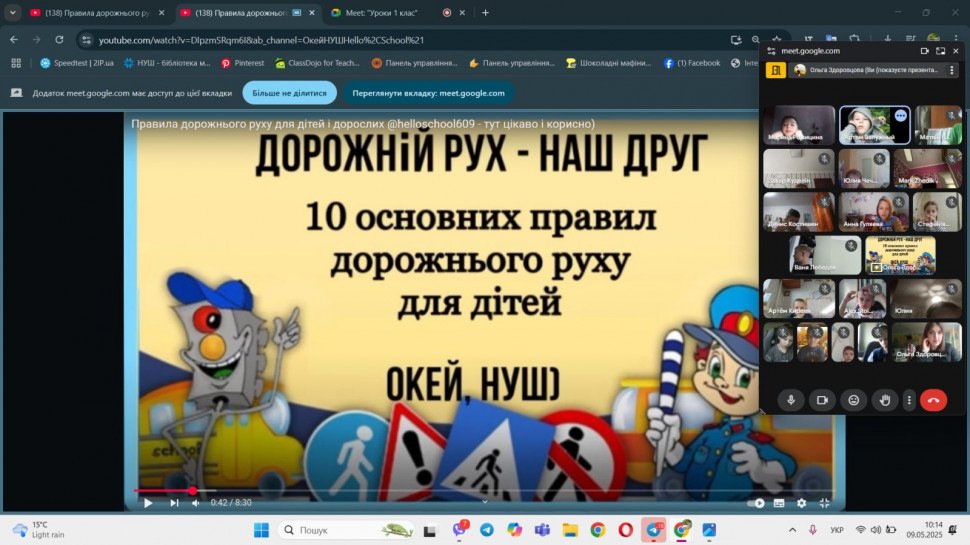Return Meet picture-in-picture to its tab

[x=940, y=51]
